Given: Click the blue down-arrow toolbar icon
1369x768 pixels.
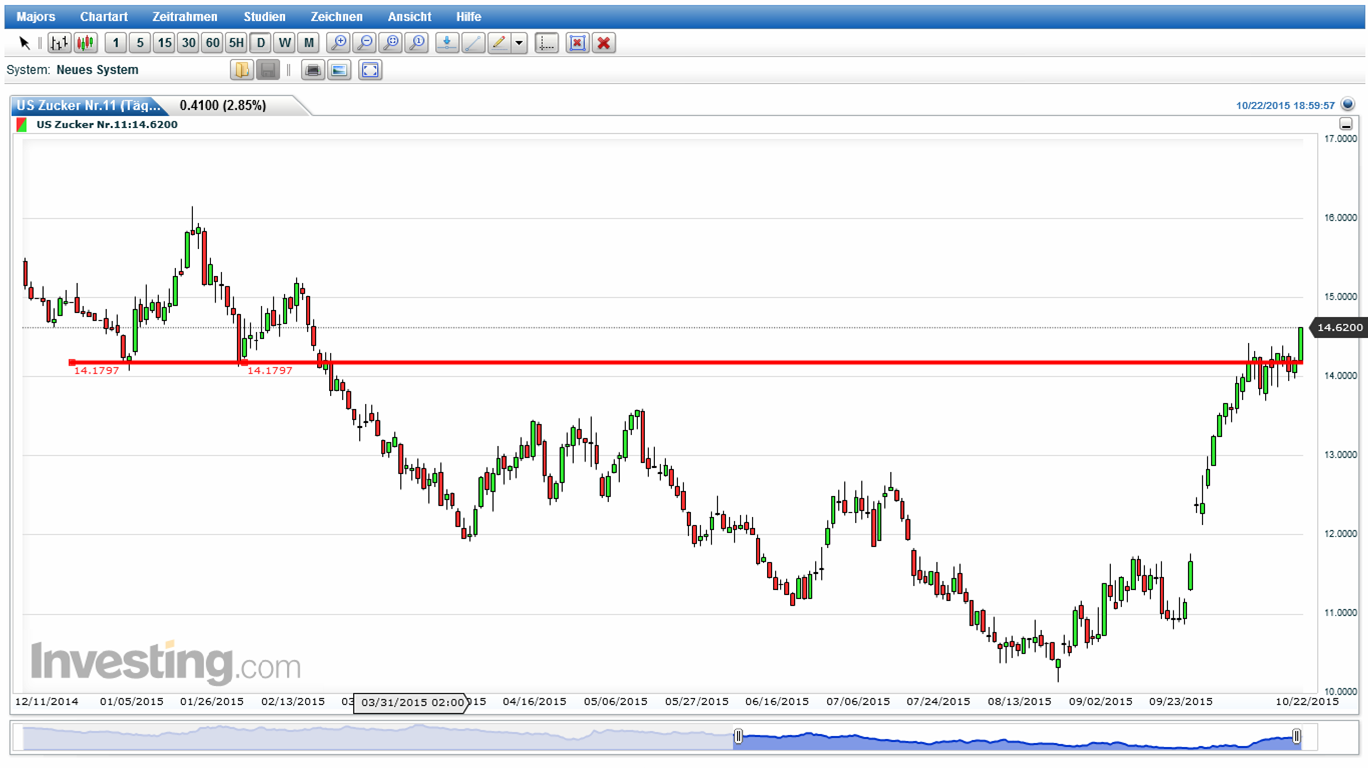Looking at the screenshot, I should tap(447, 43).
